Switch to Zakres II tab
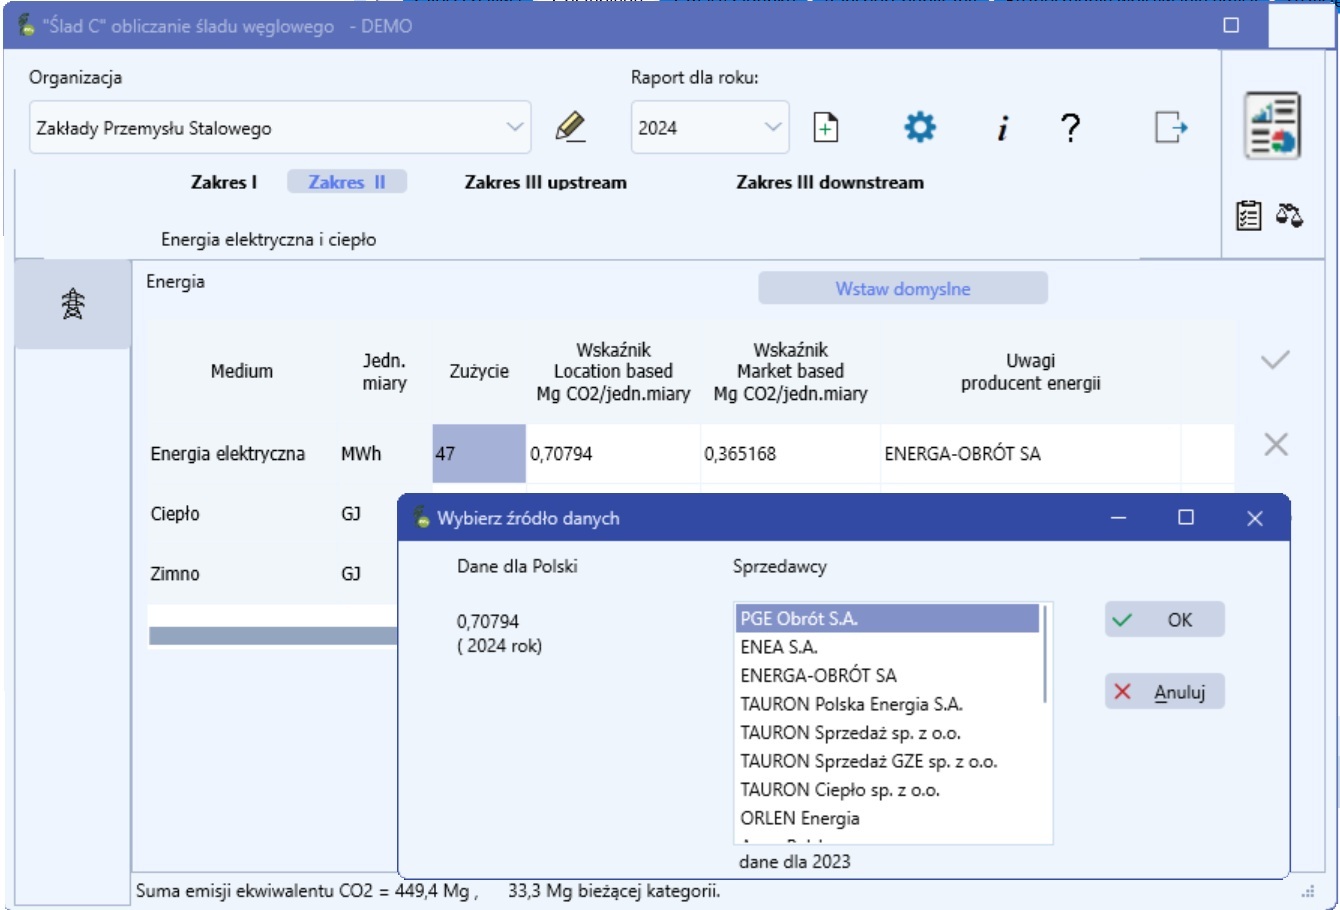Image resolution: width=1340 pixels, height=910 pixels. pyautogui.click(x=347, y=182)
